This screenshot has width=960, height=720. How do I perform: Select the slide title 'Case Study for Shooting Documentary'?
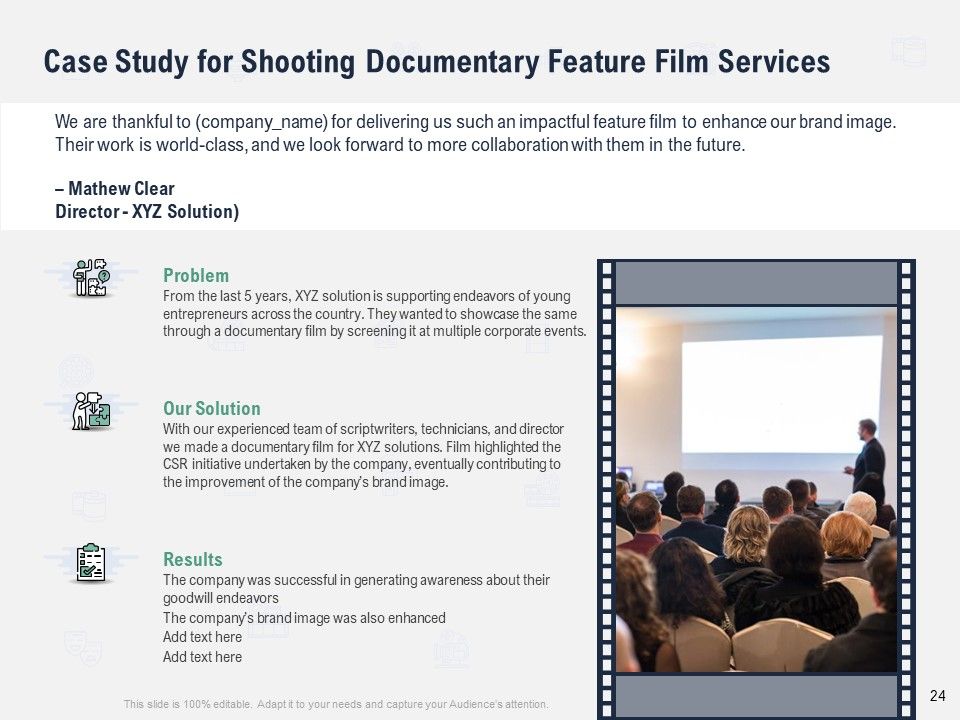437,62
